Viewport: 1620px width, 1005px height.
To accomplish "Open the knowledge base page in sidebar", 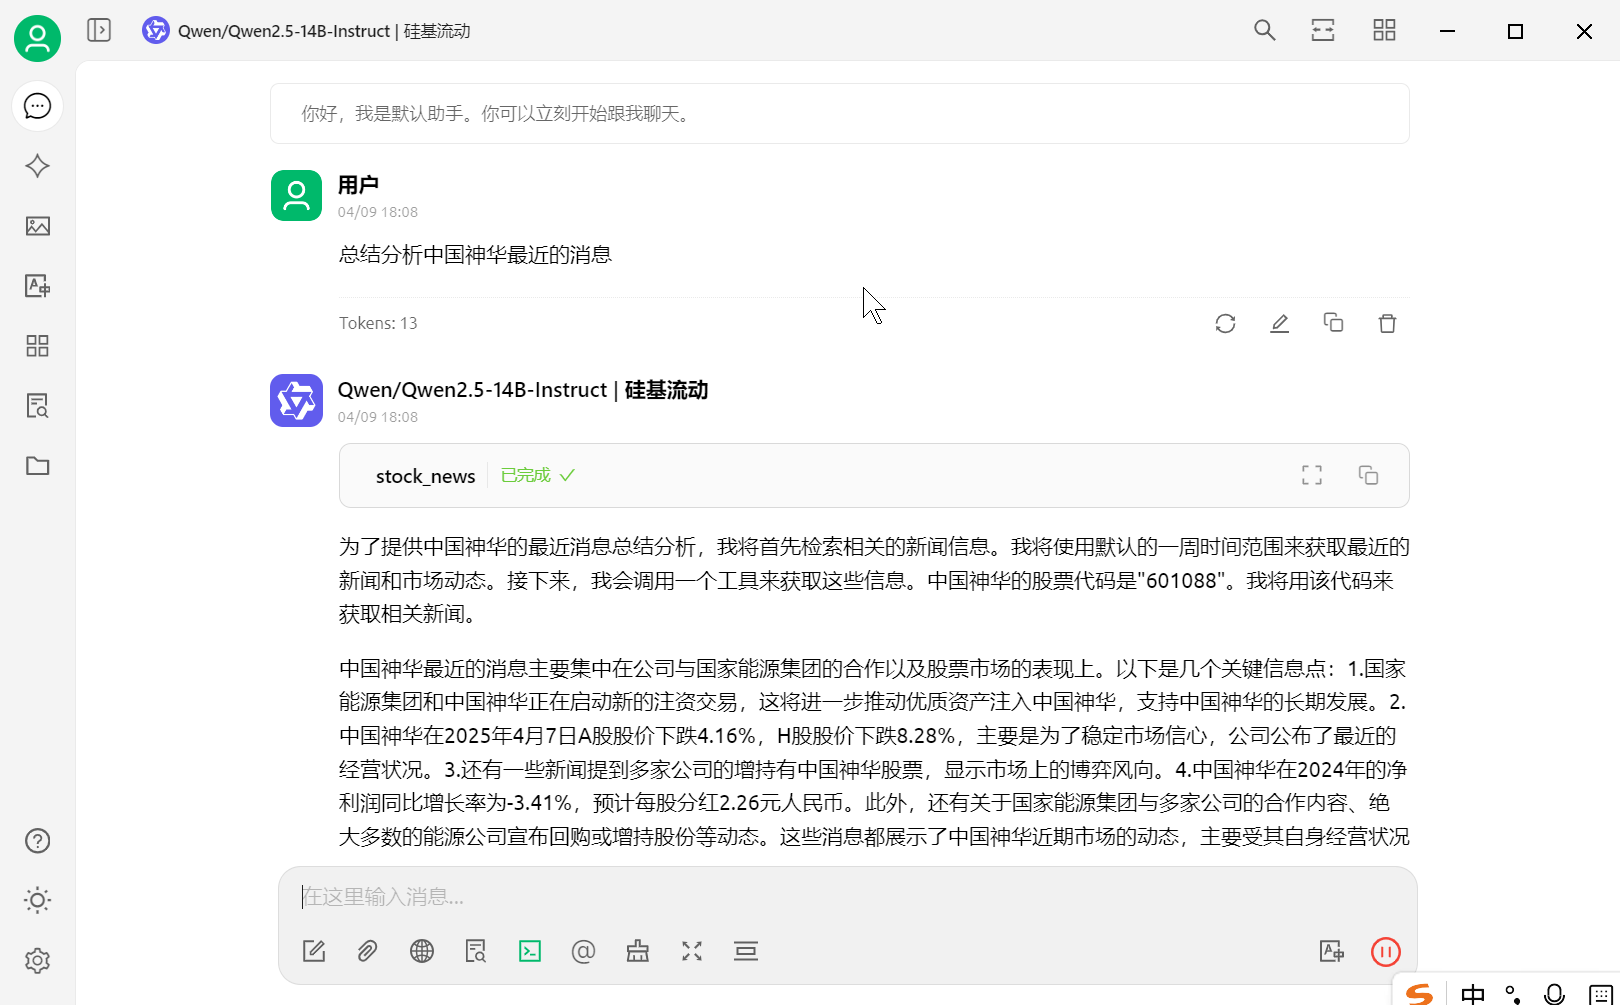I will click(37, 406).
